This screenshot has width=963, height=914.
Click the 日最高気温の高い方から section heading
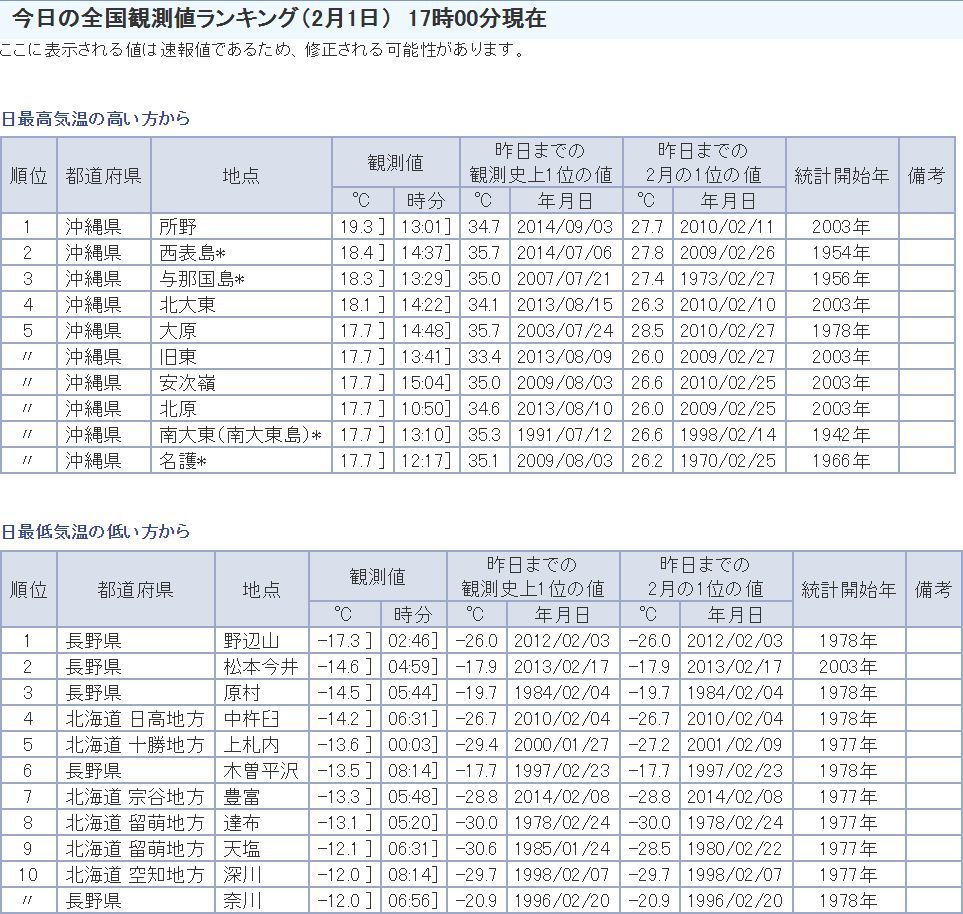(x=95, y=119)
